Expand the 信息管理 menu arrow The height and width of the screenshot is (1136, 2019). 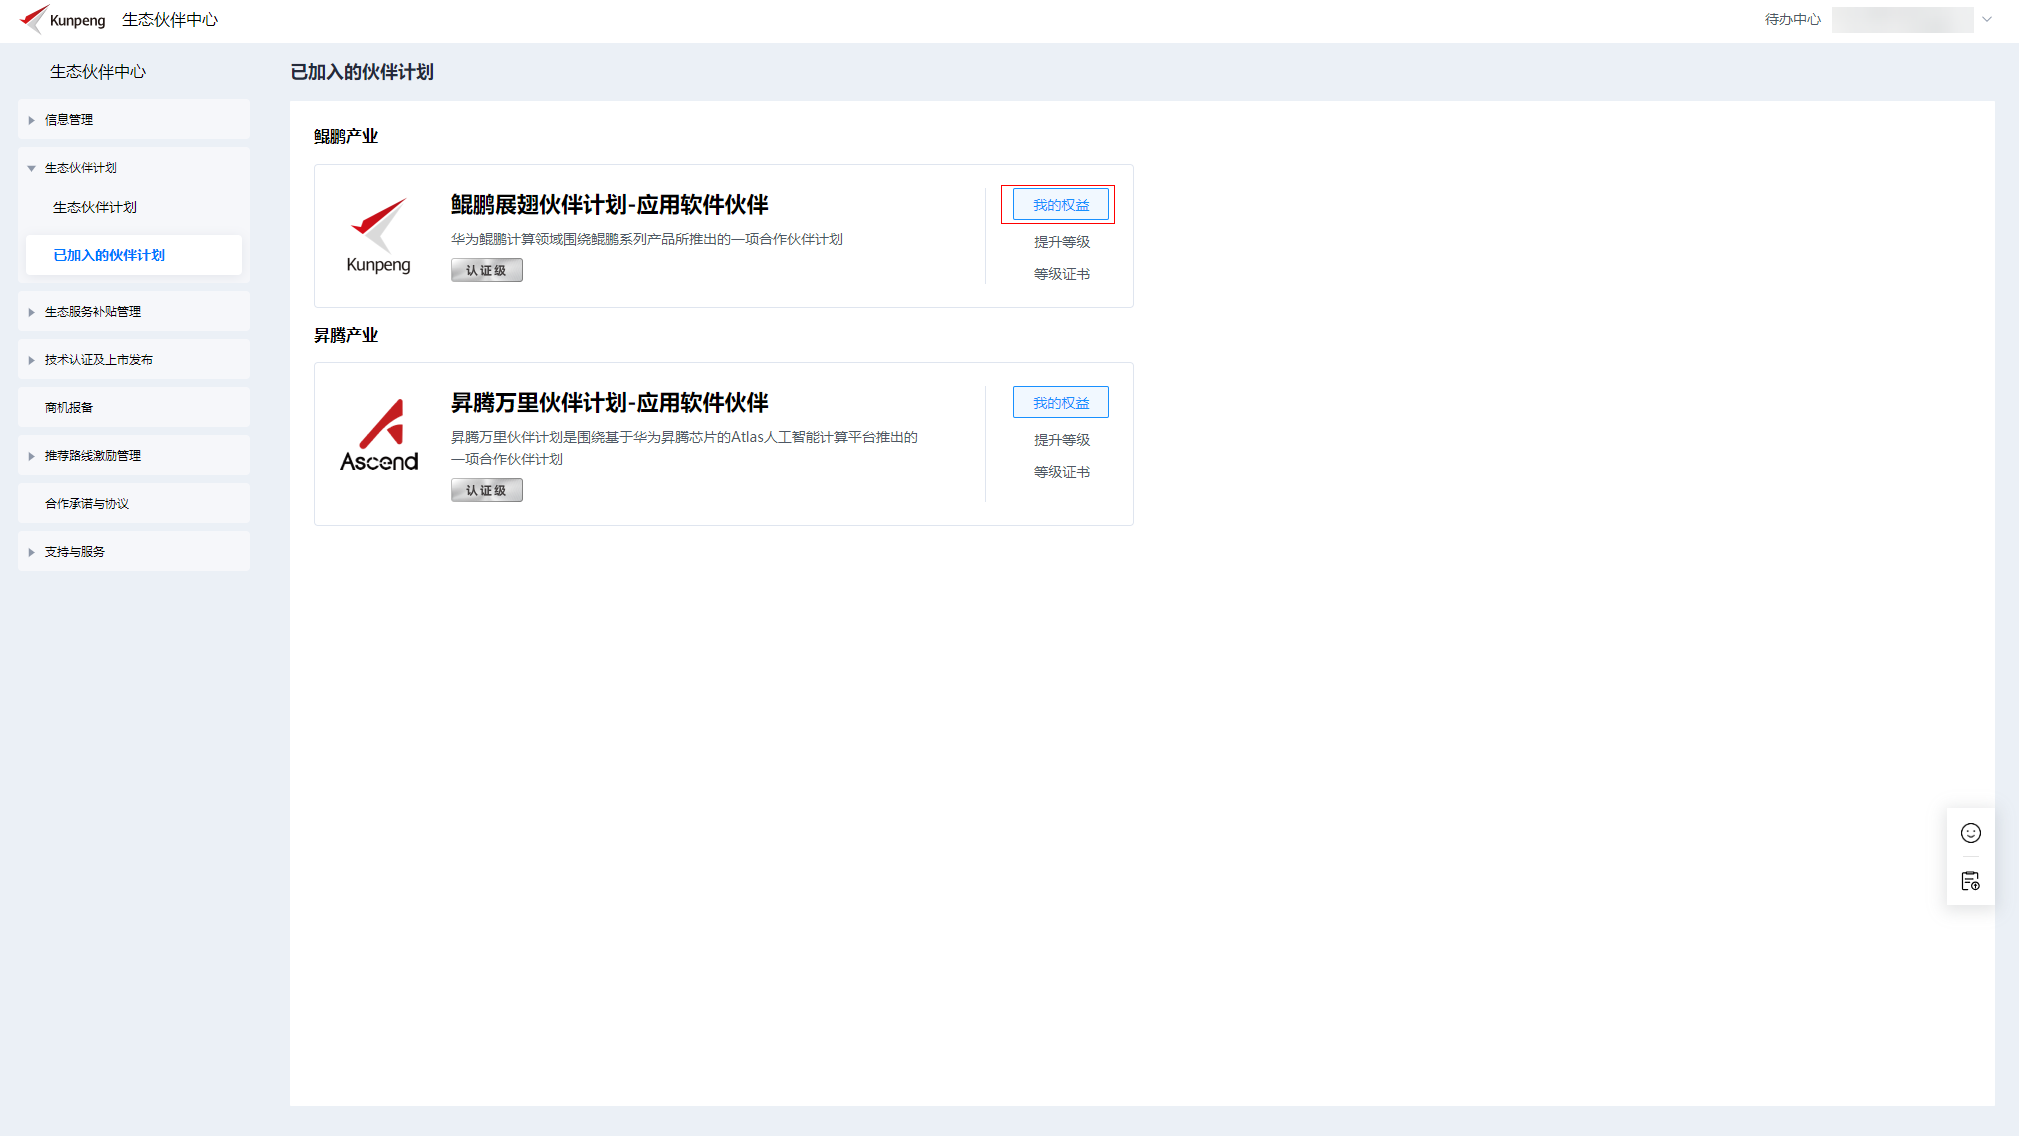point(32,120)
